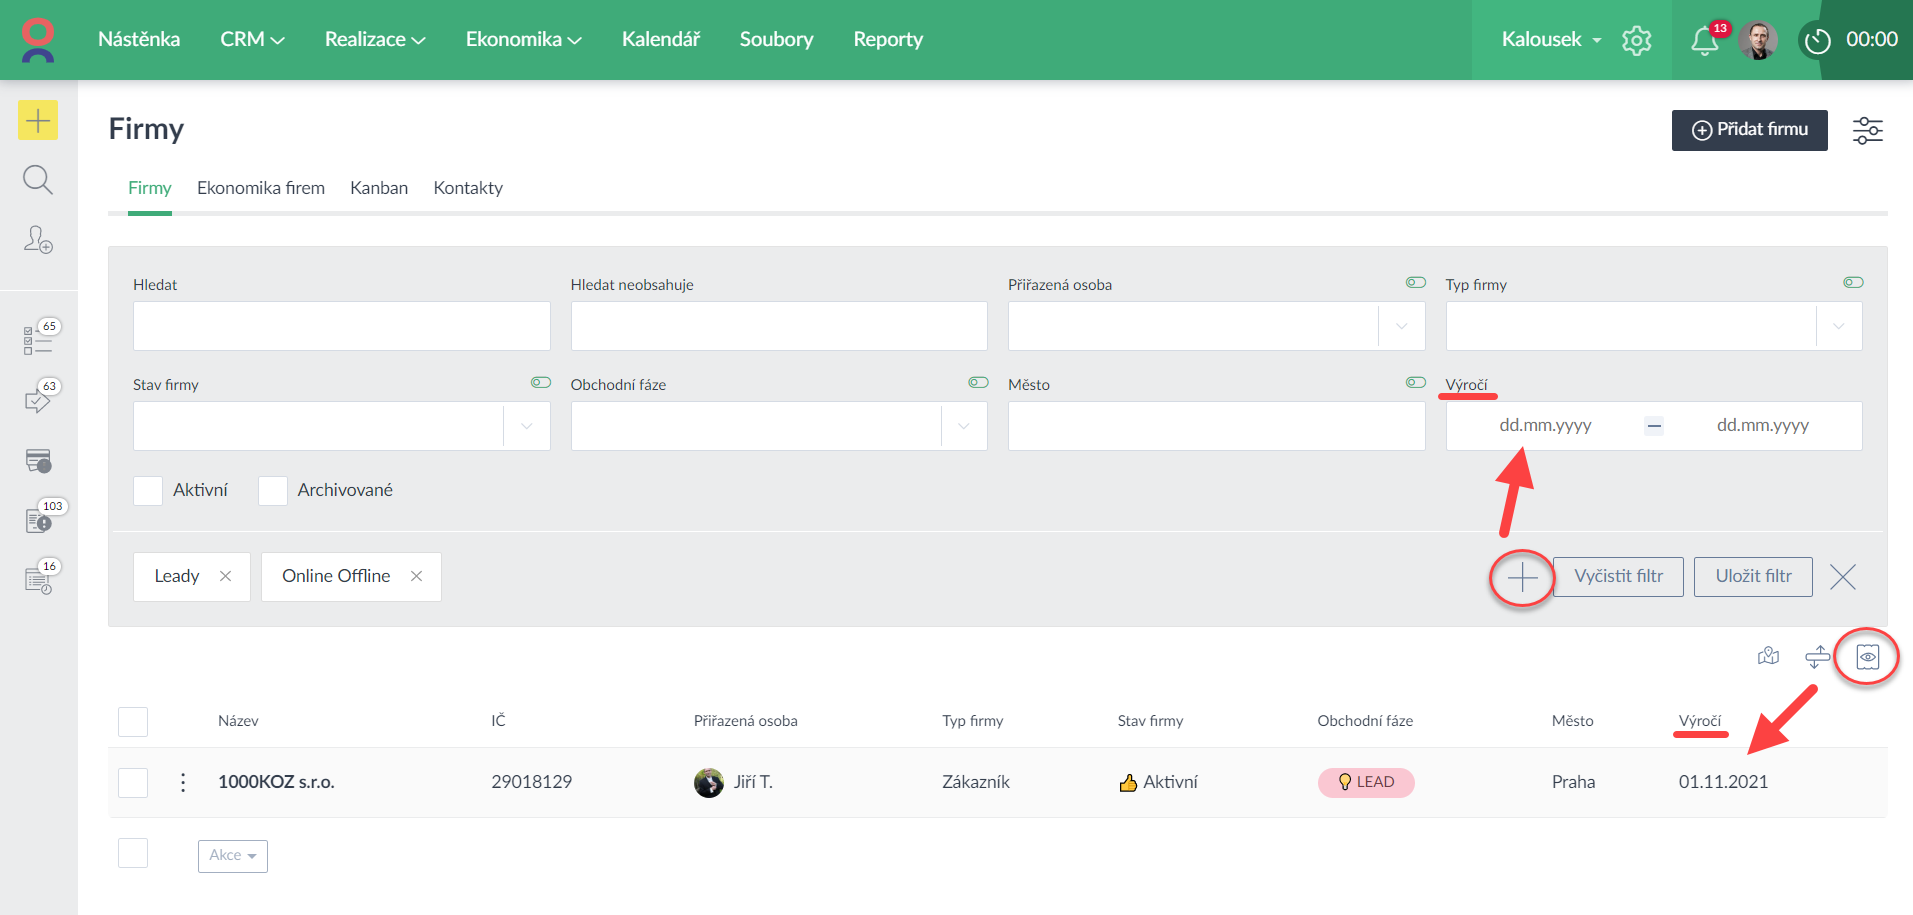Screen dimensions: 1913x915
Task: Open the Akce dropdown below table
Action: (232, 856)
